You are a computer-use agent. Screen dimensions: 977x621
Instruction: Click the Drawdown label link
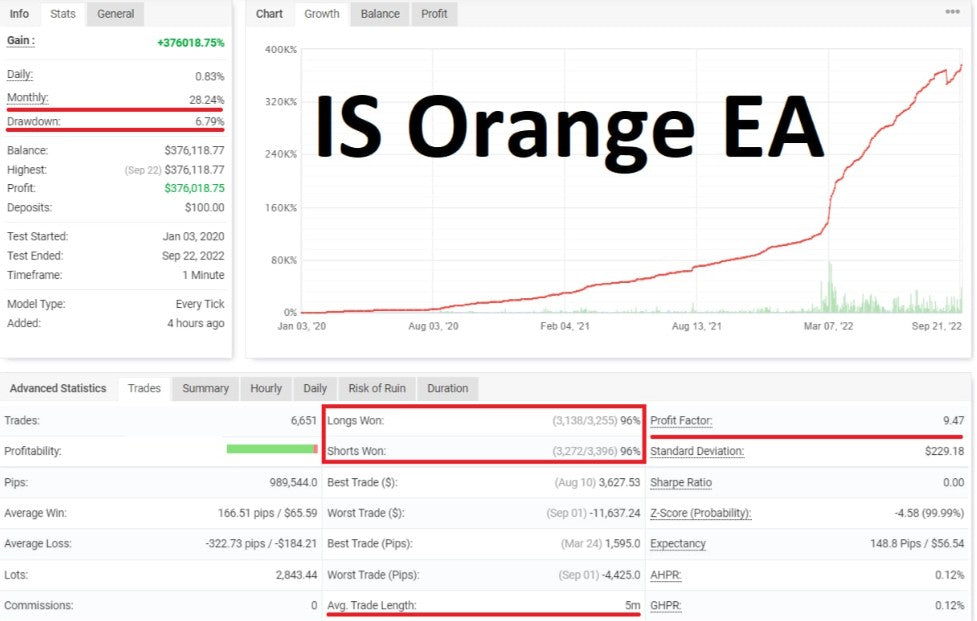point(34,121)
